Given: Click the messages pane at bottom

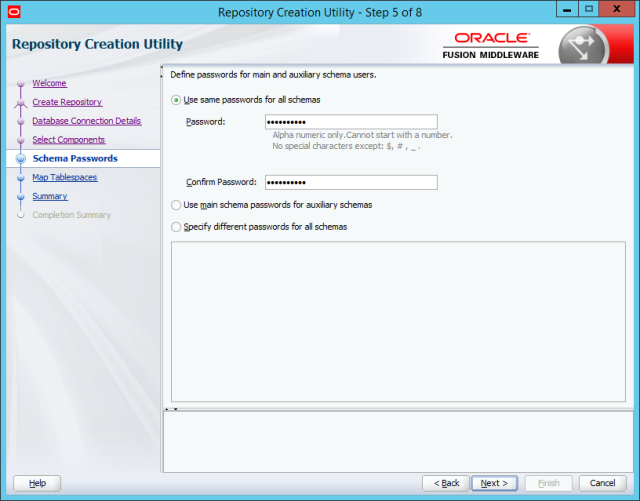Looking at the screenshot, I should (398, 442).
